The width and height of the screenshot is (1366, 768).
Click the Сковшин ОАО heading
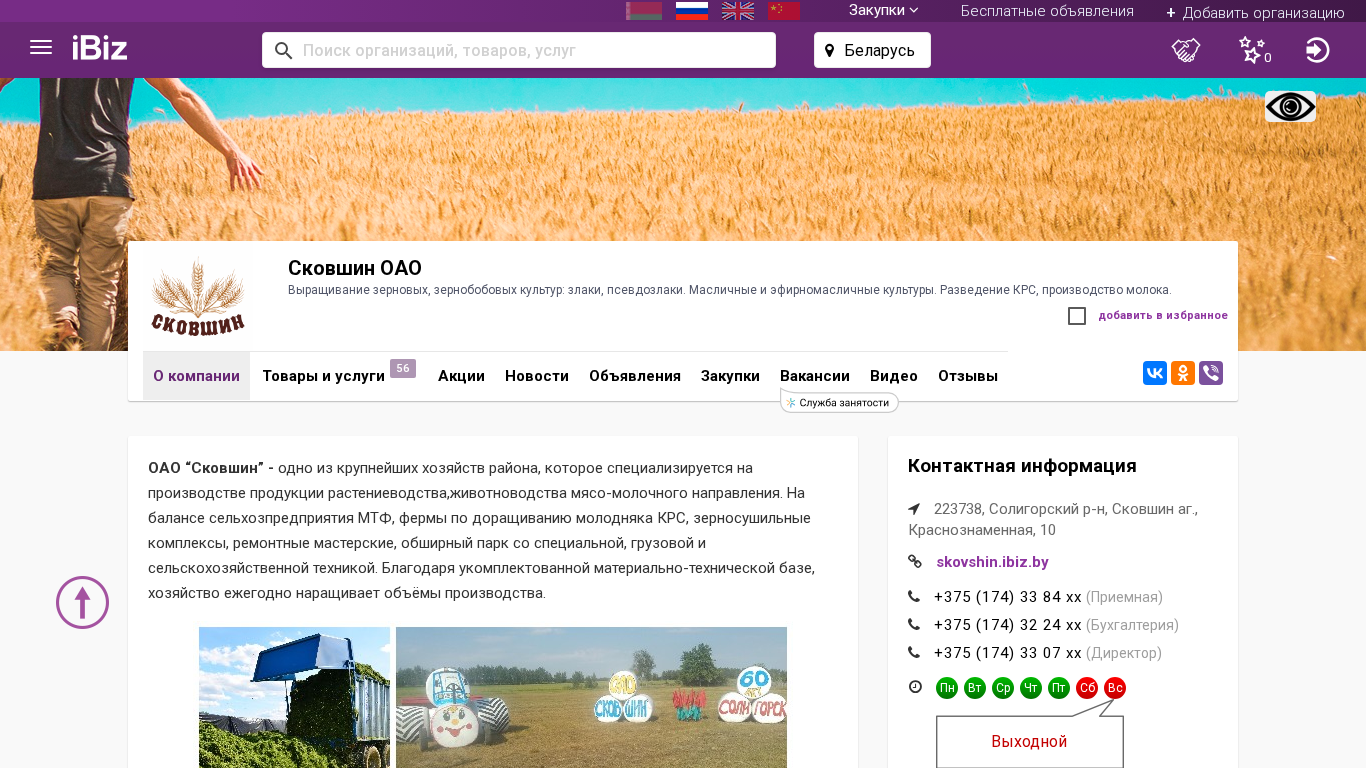point(355,268)
